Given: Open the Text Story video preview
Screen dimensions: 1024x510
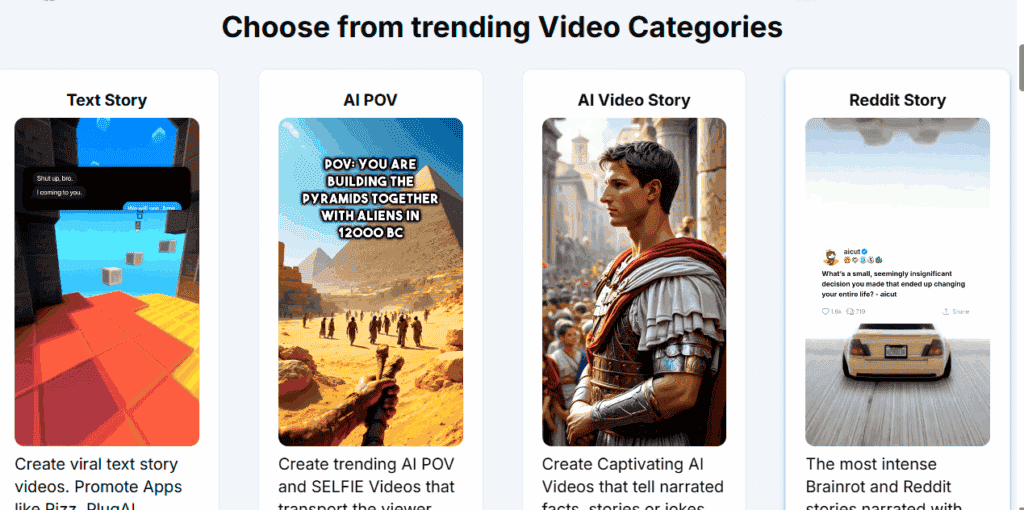Looking at the screenshot, I should (x=107, y=281).
